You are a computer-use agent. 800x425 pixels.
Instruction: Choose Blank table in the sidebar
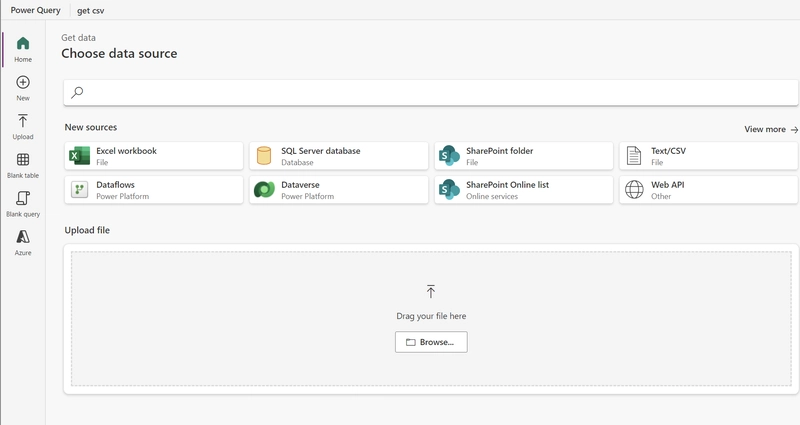coord(23,165)
